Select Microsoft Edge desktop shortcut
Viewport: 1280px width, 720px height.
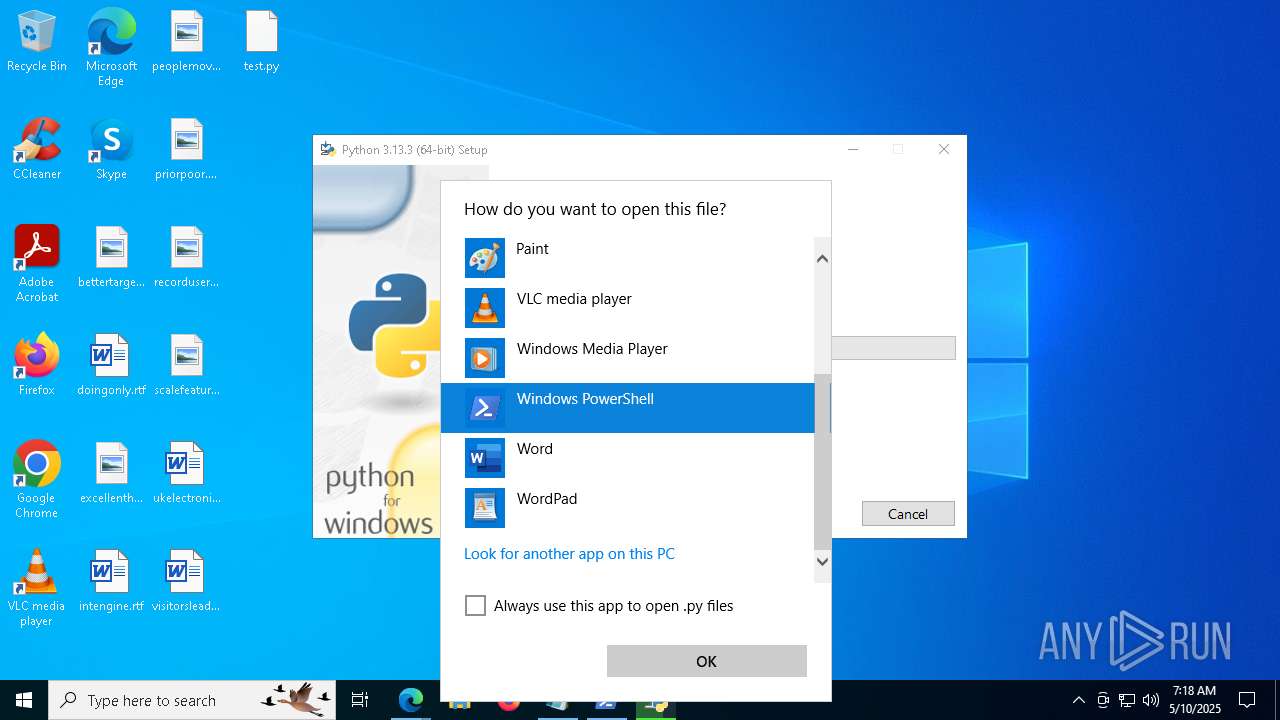(111, 48)
